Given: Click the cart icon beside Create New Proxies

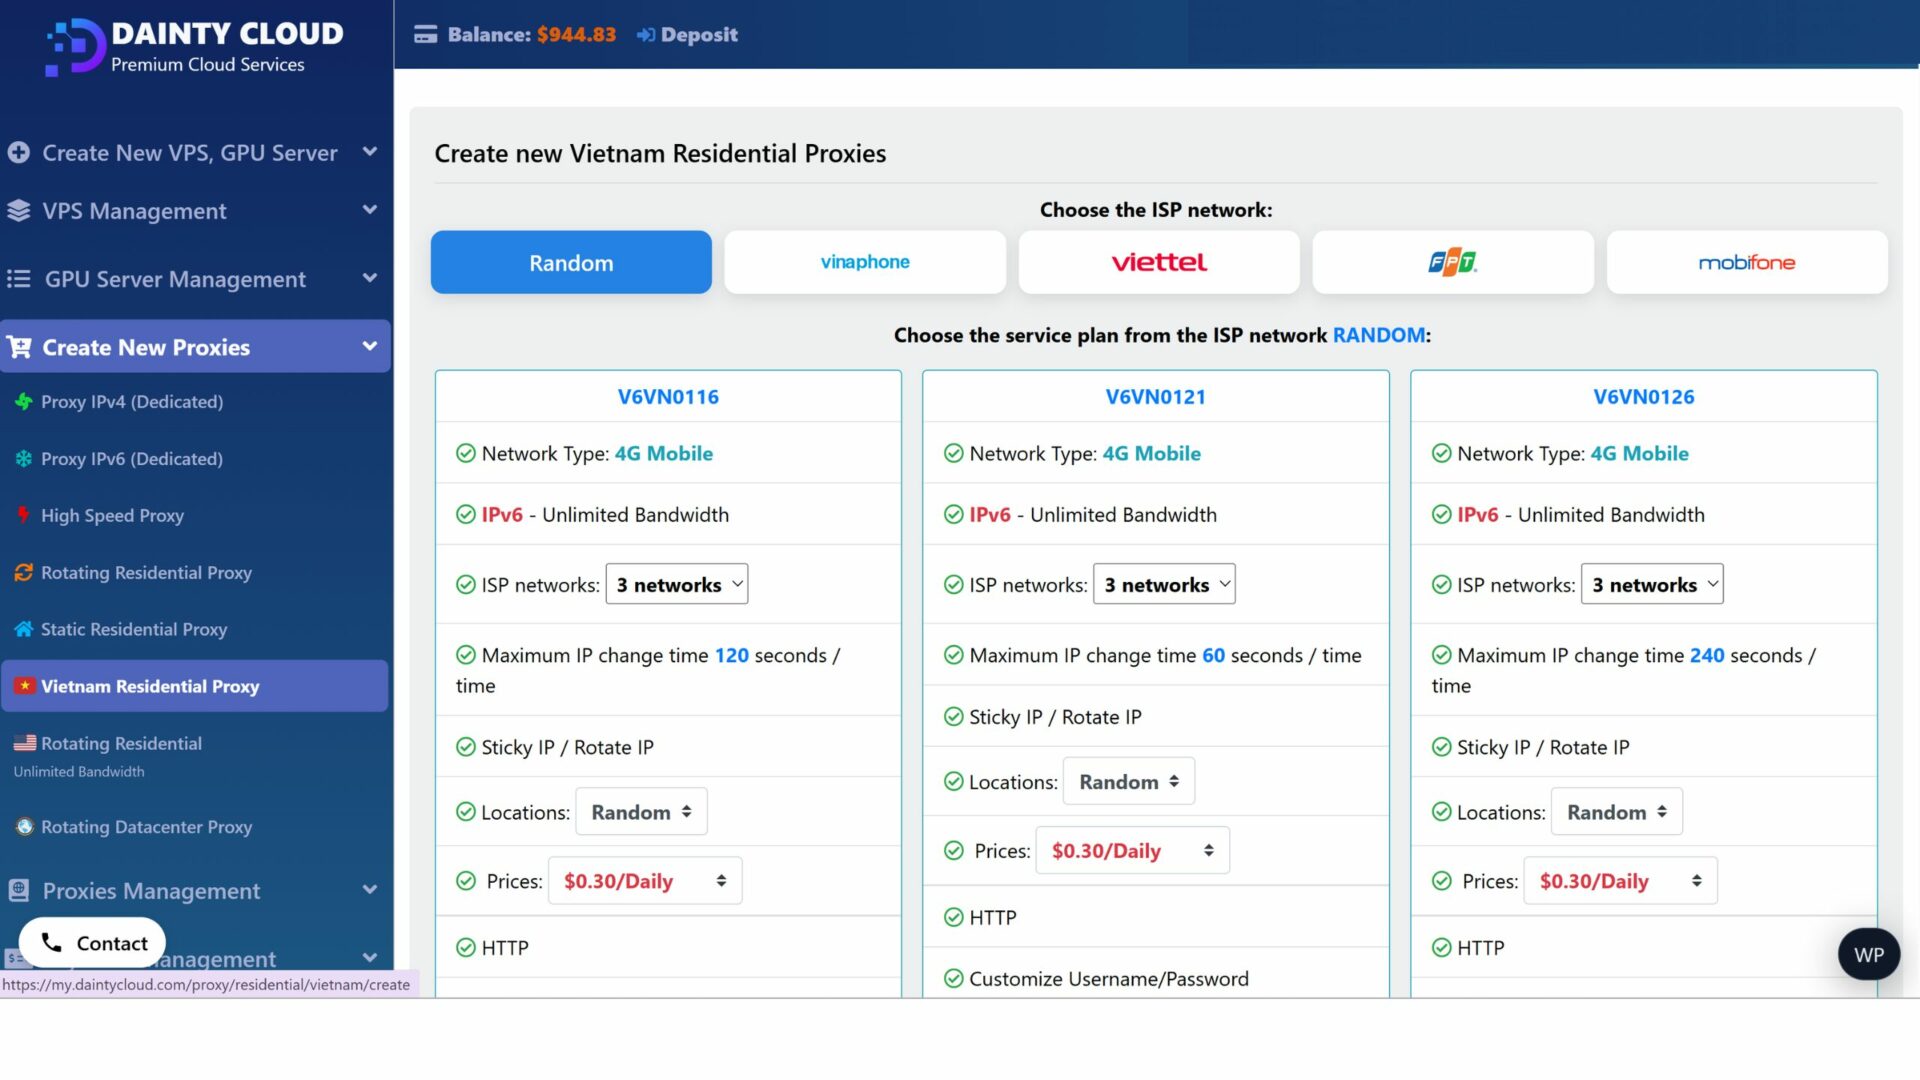Looking at the screenshot, I should (19, 347).
